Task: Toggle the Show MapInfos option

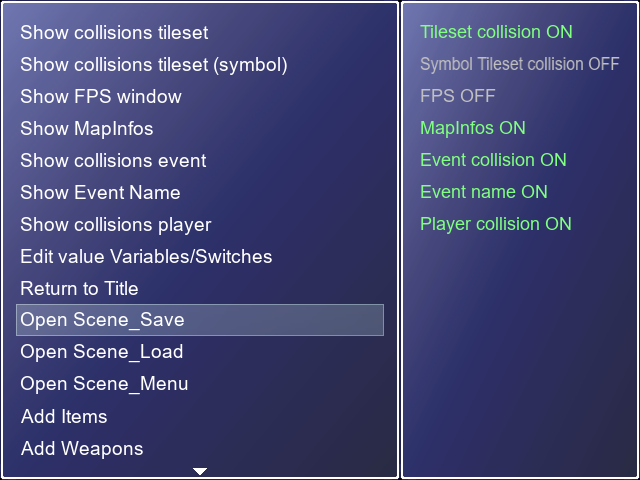Action: point(87,129)
